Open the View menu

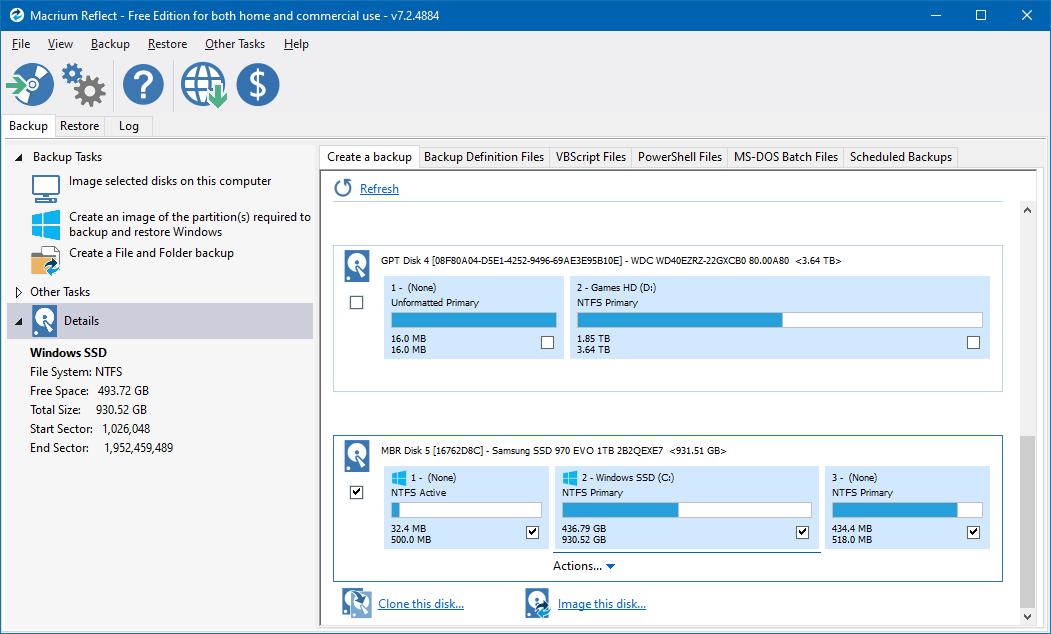coord(60,44)
